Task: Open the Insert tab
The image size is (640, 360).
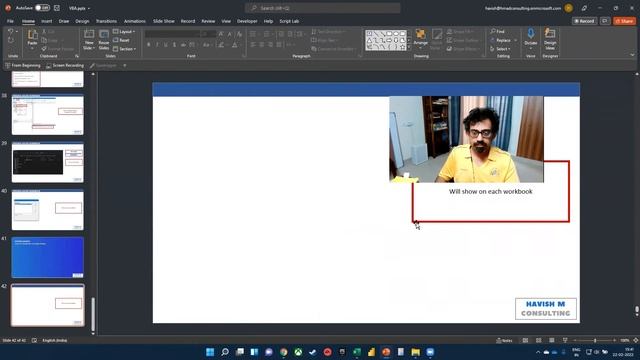Action: [47, 21]
